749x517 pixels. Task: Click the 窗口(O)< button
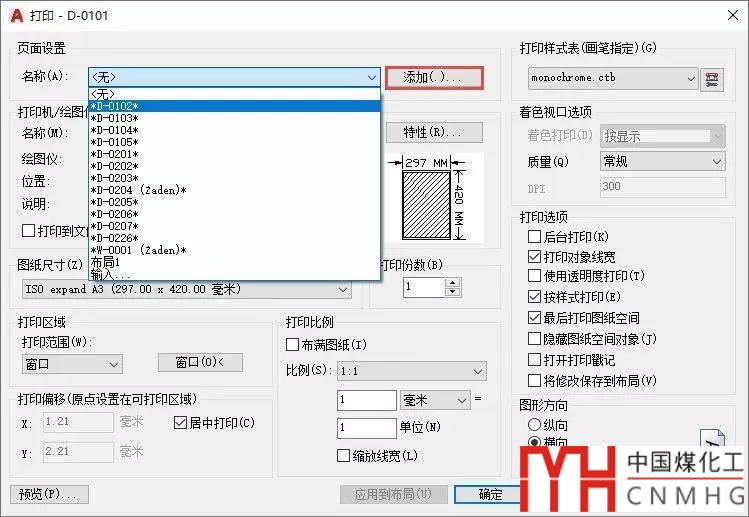coord(200,362)
